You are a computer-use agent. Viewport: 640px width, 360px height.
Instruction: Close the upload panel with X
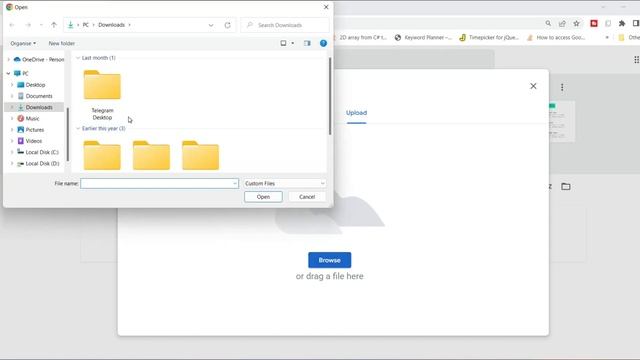(533, 86)
